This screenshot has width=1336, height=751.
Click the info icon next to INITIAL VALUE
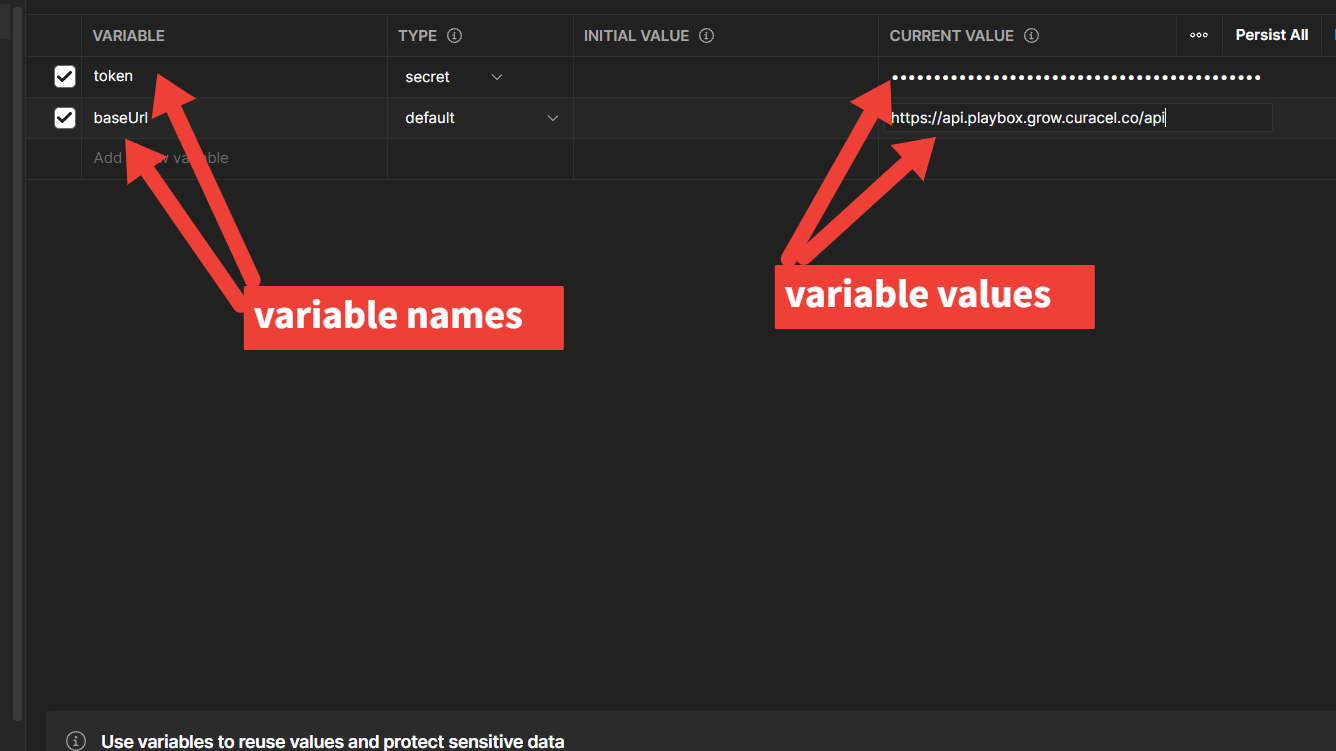707,36
